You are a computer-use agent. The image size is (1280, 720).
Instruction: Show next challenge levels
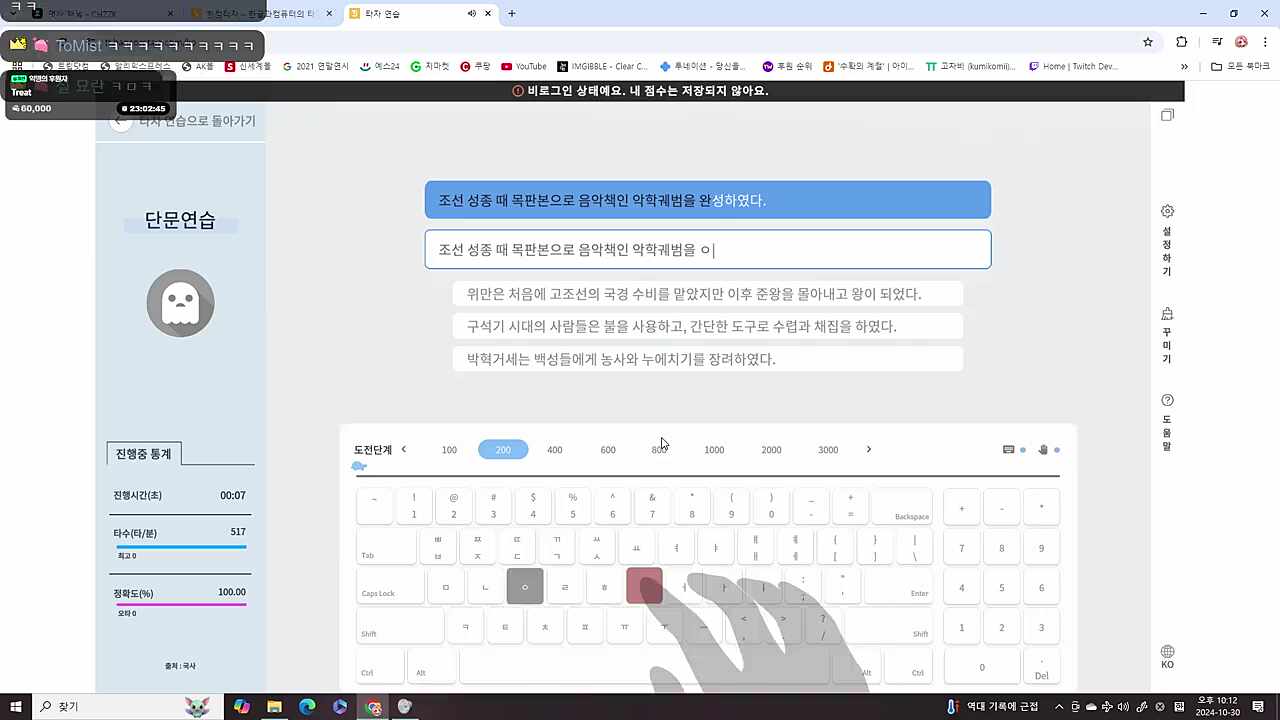pos(868,449)
